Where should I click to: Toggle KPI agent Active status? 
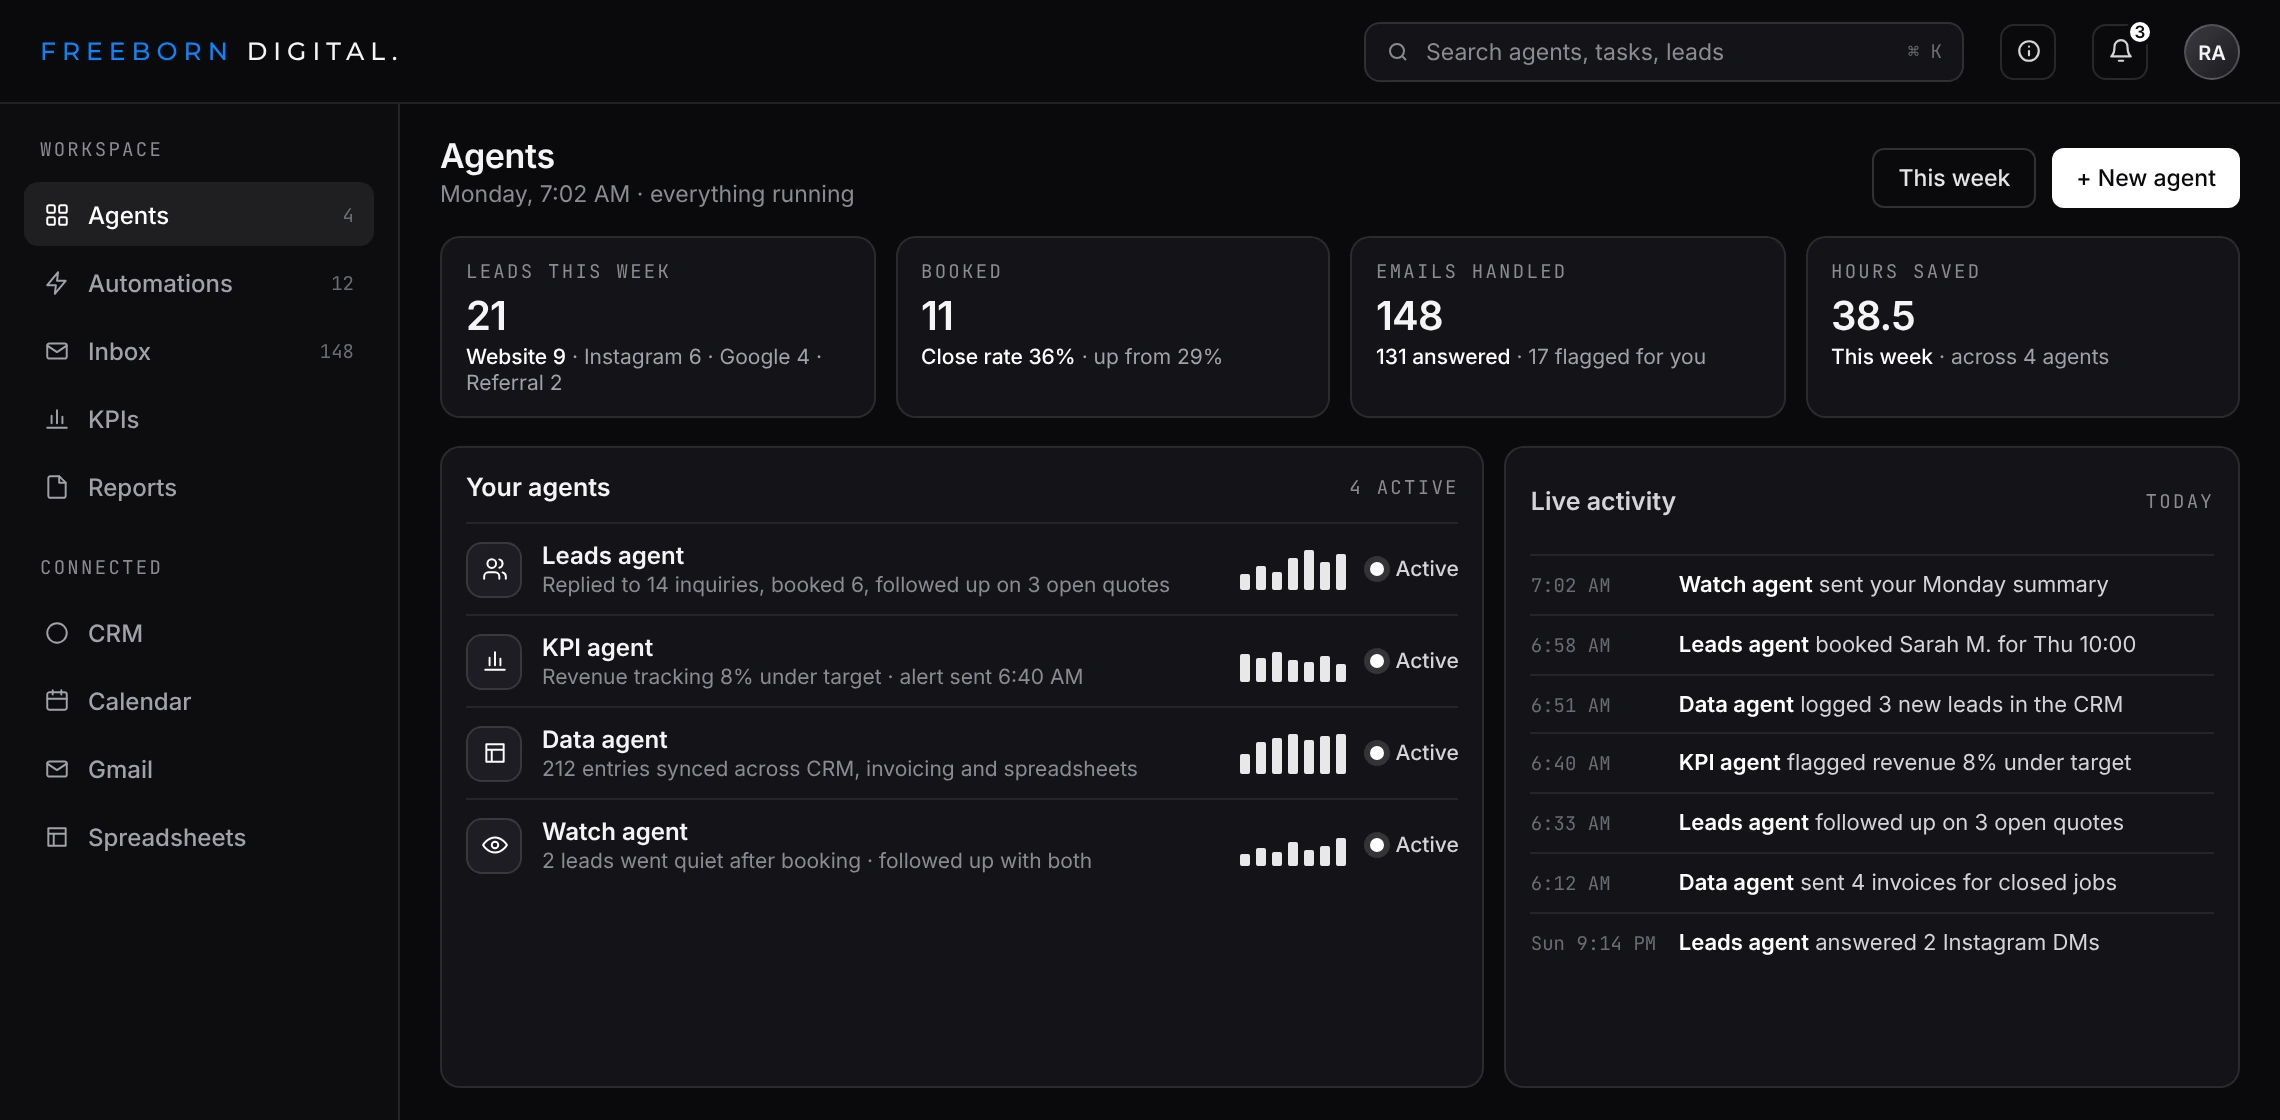1411,661
